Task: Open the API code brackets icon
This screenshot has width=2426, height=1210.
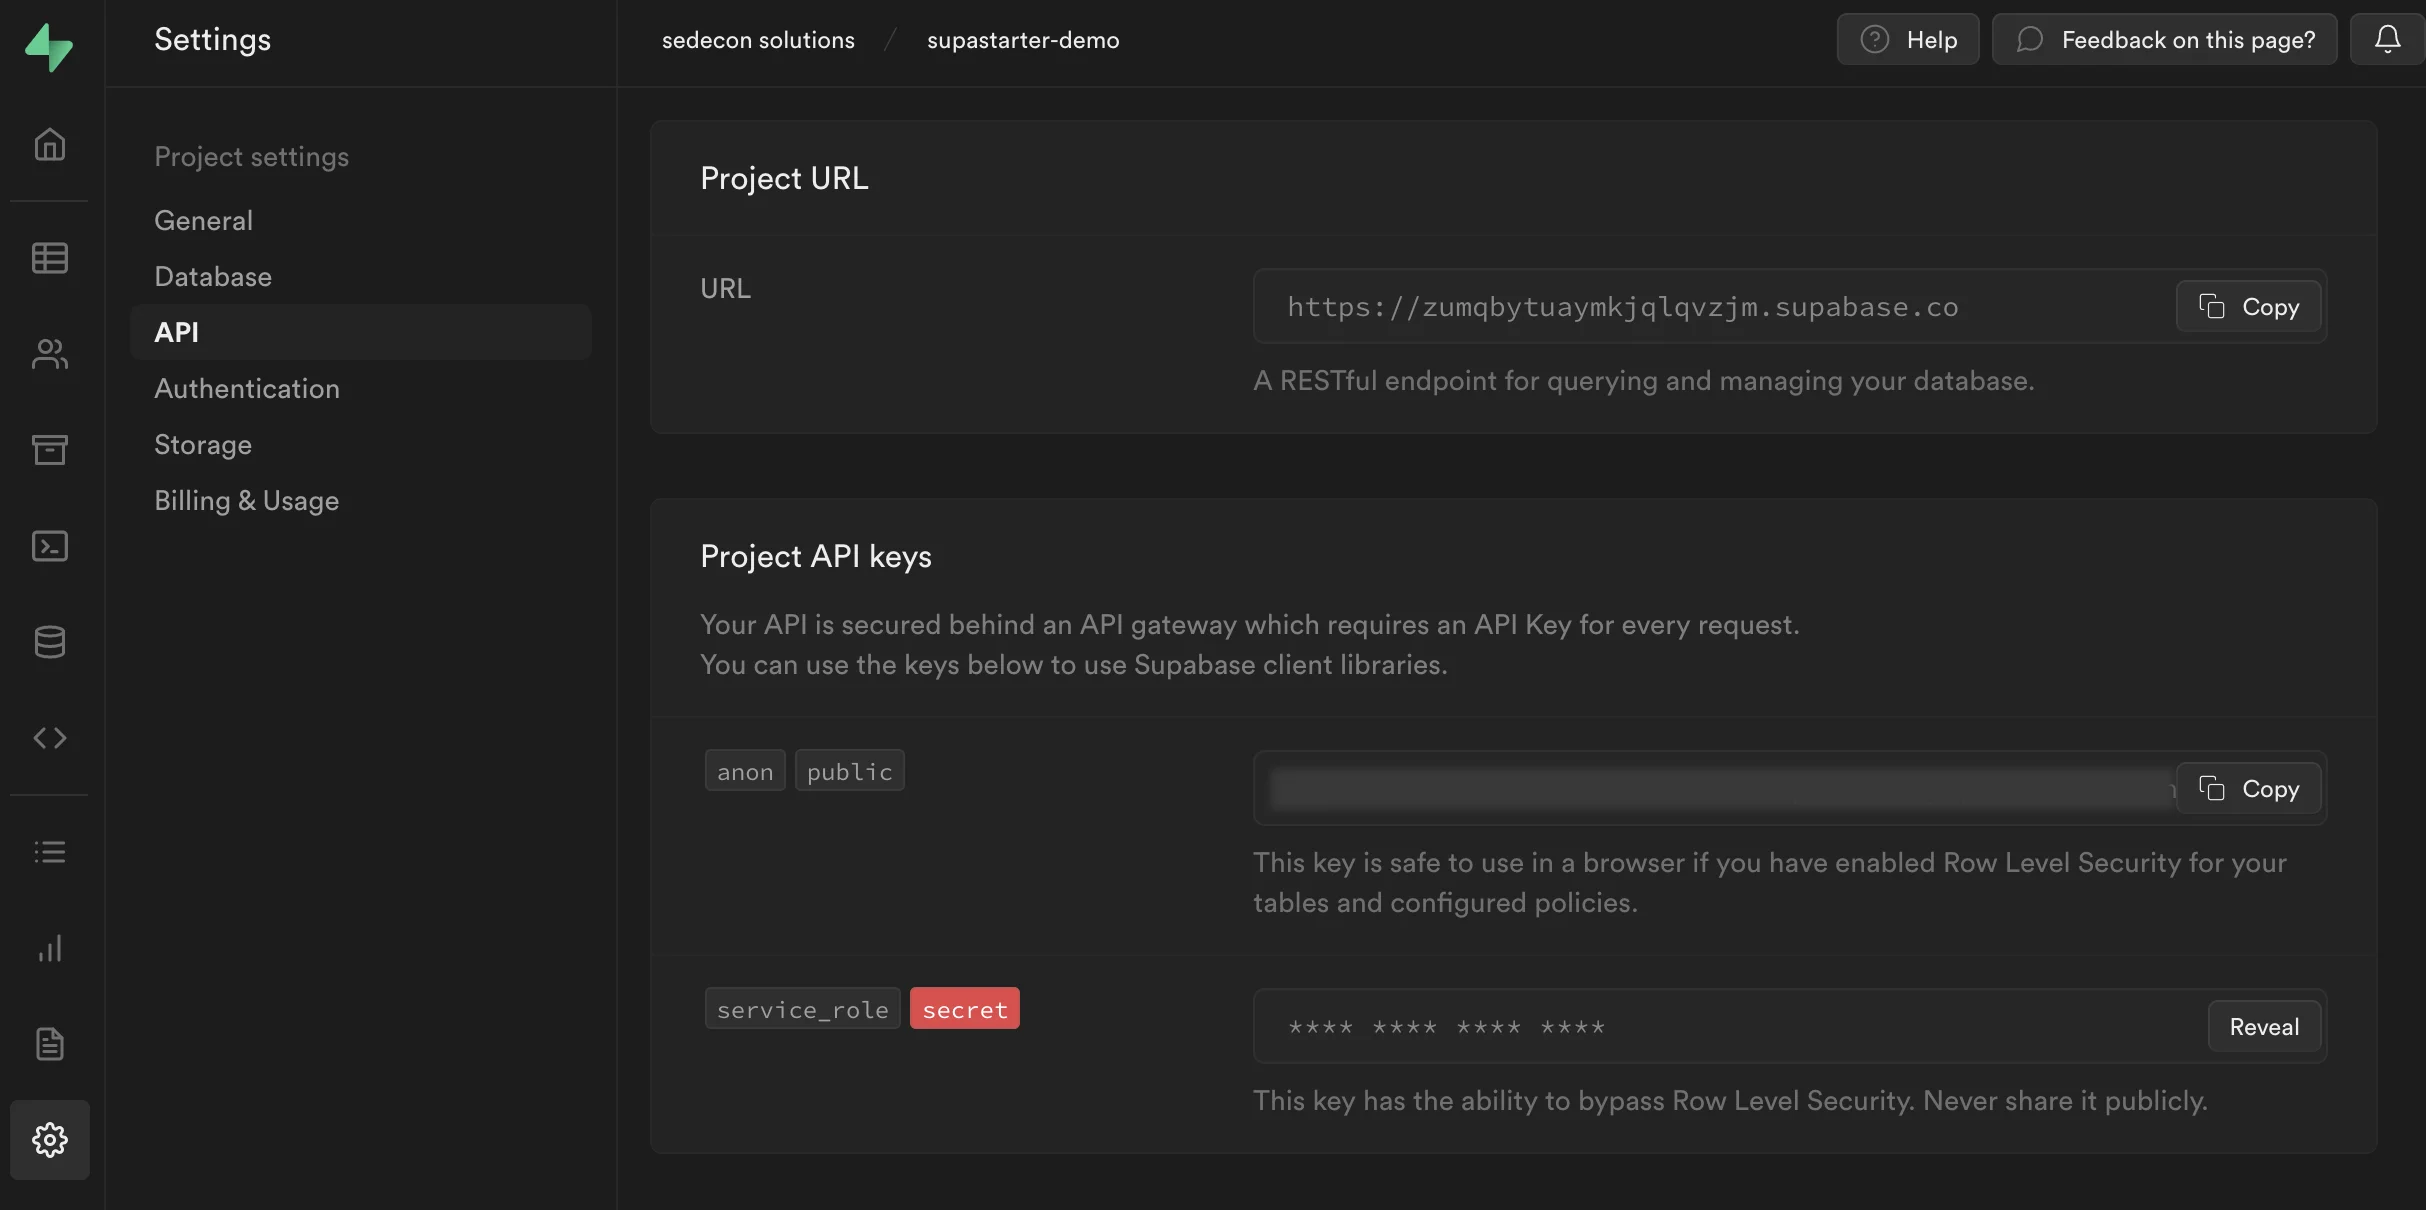Action: pos(49,738)
